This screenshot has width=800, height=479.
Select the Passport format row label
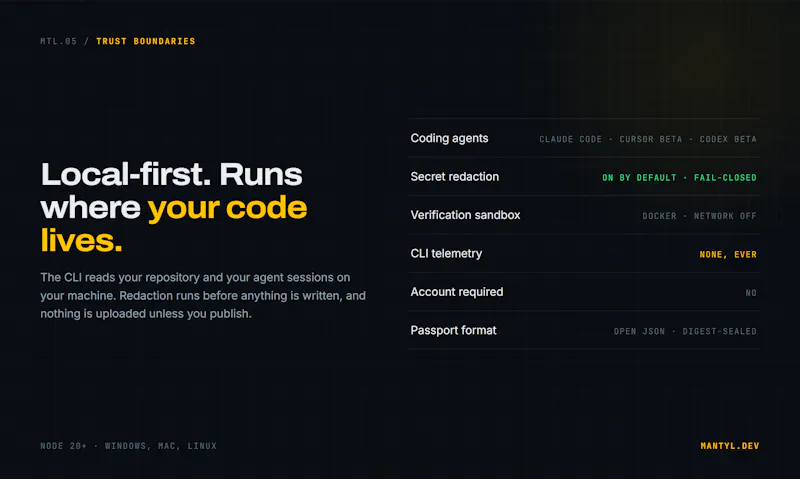(x=453, y=331)
